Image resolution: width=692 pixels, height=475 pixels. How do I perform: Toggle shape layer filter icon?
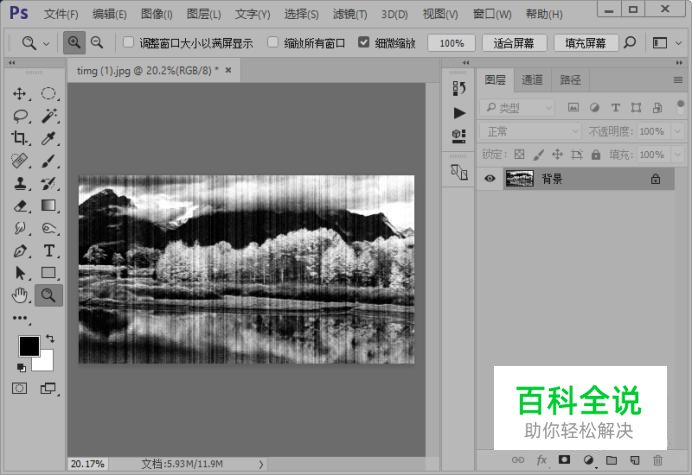click(636, 108)
